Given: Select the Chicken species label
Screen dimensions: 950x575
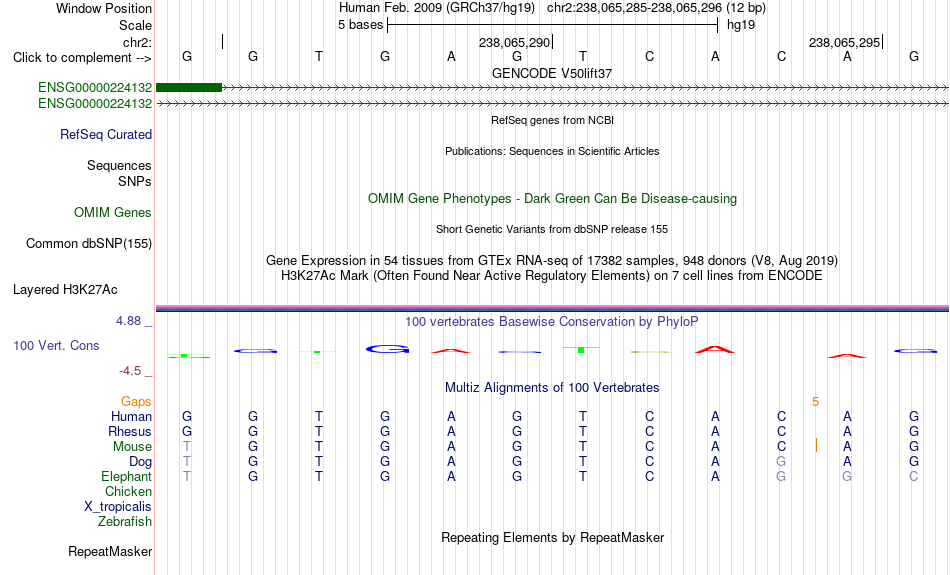Looking at the screenshot, I should pos(128,491).
